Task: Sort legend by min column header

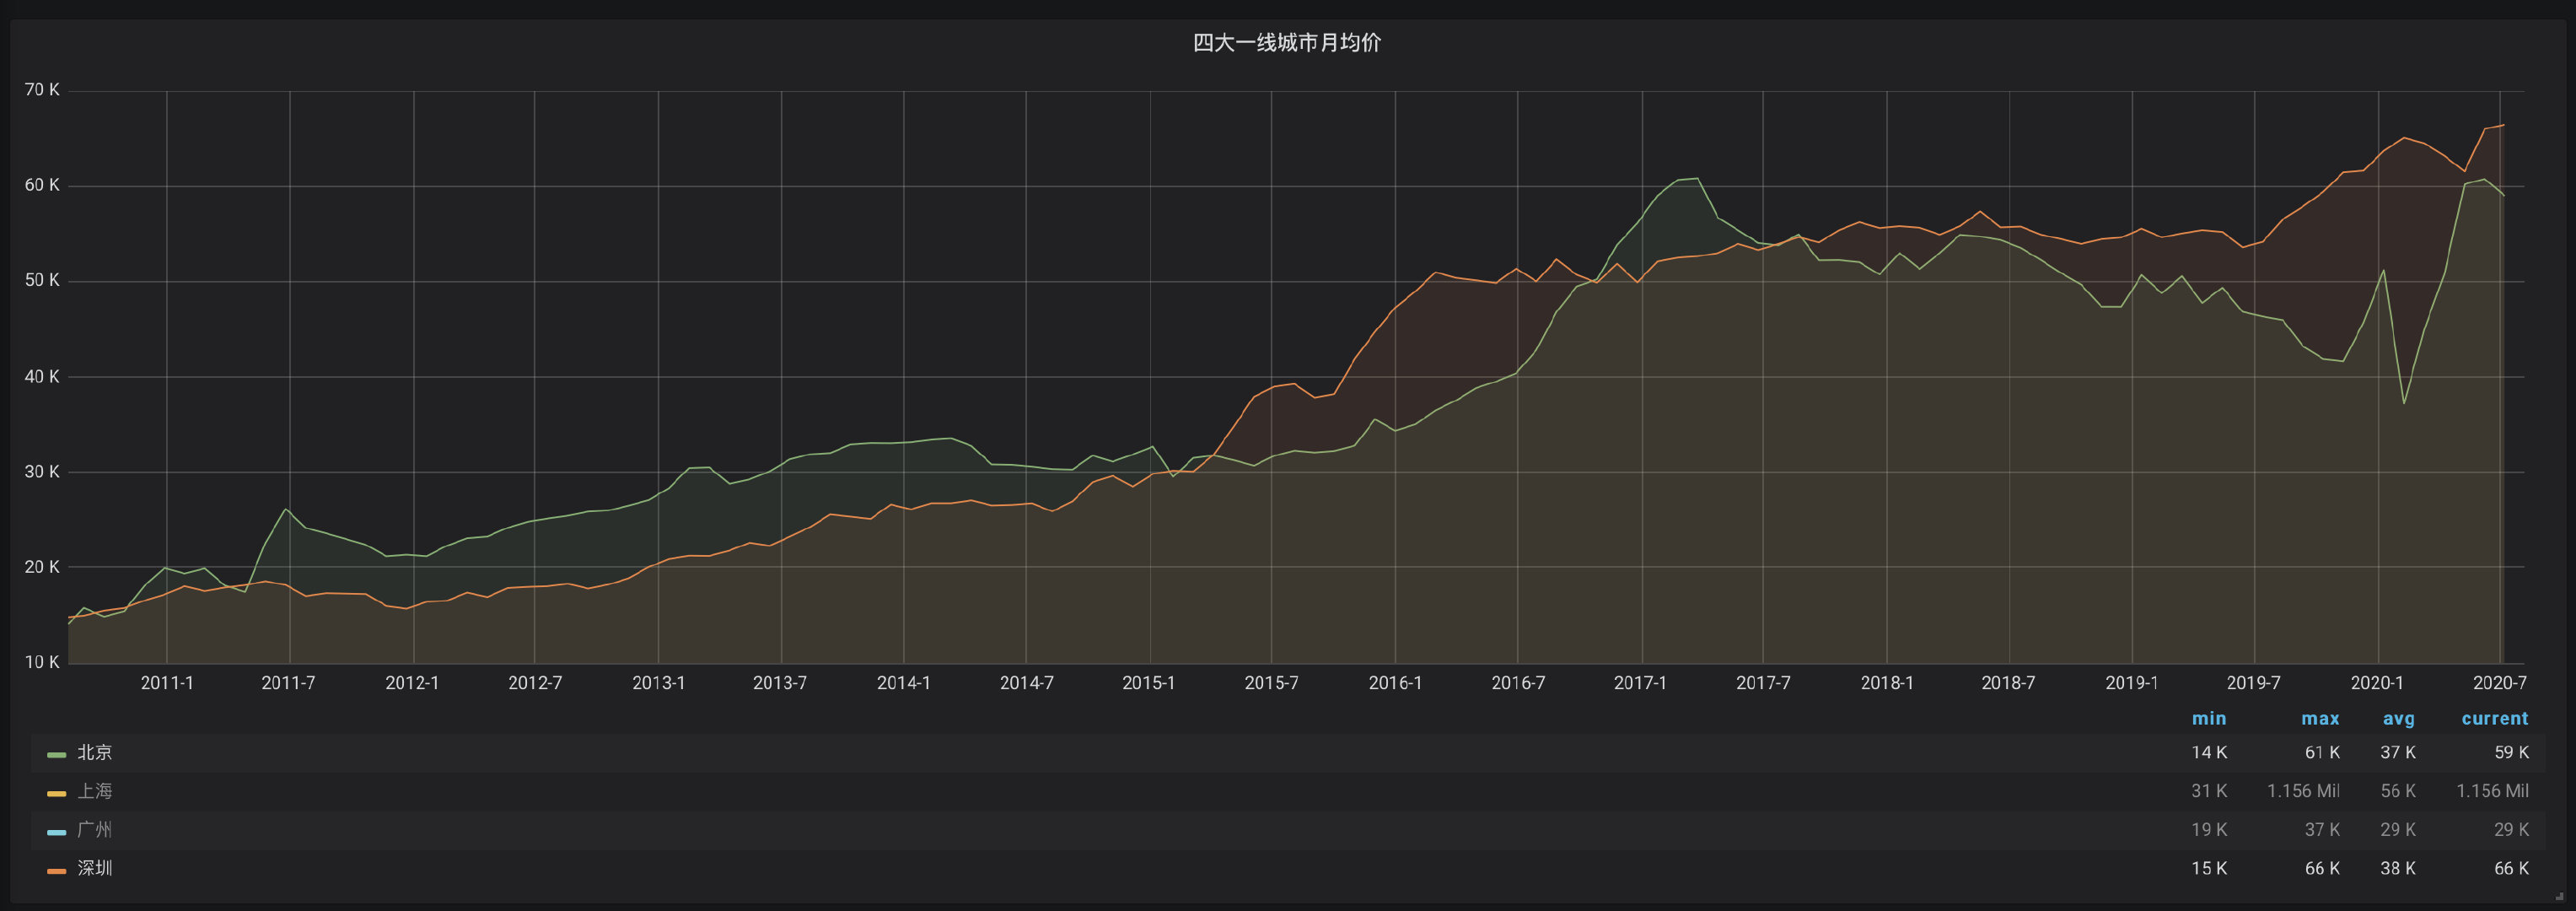Action: 2209,718
